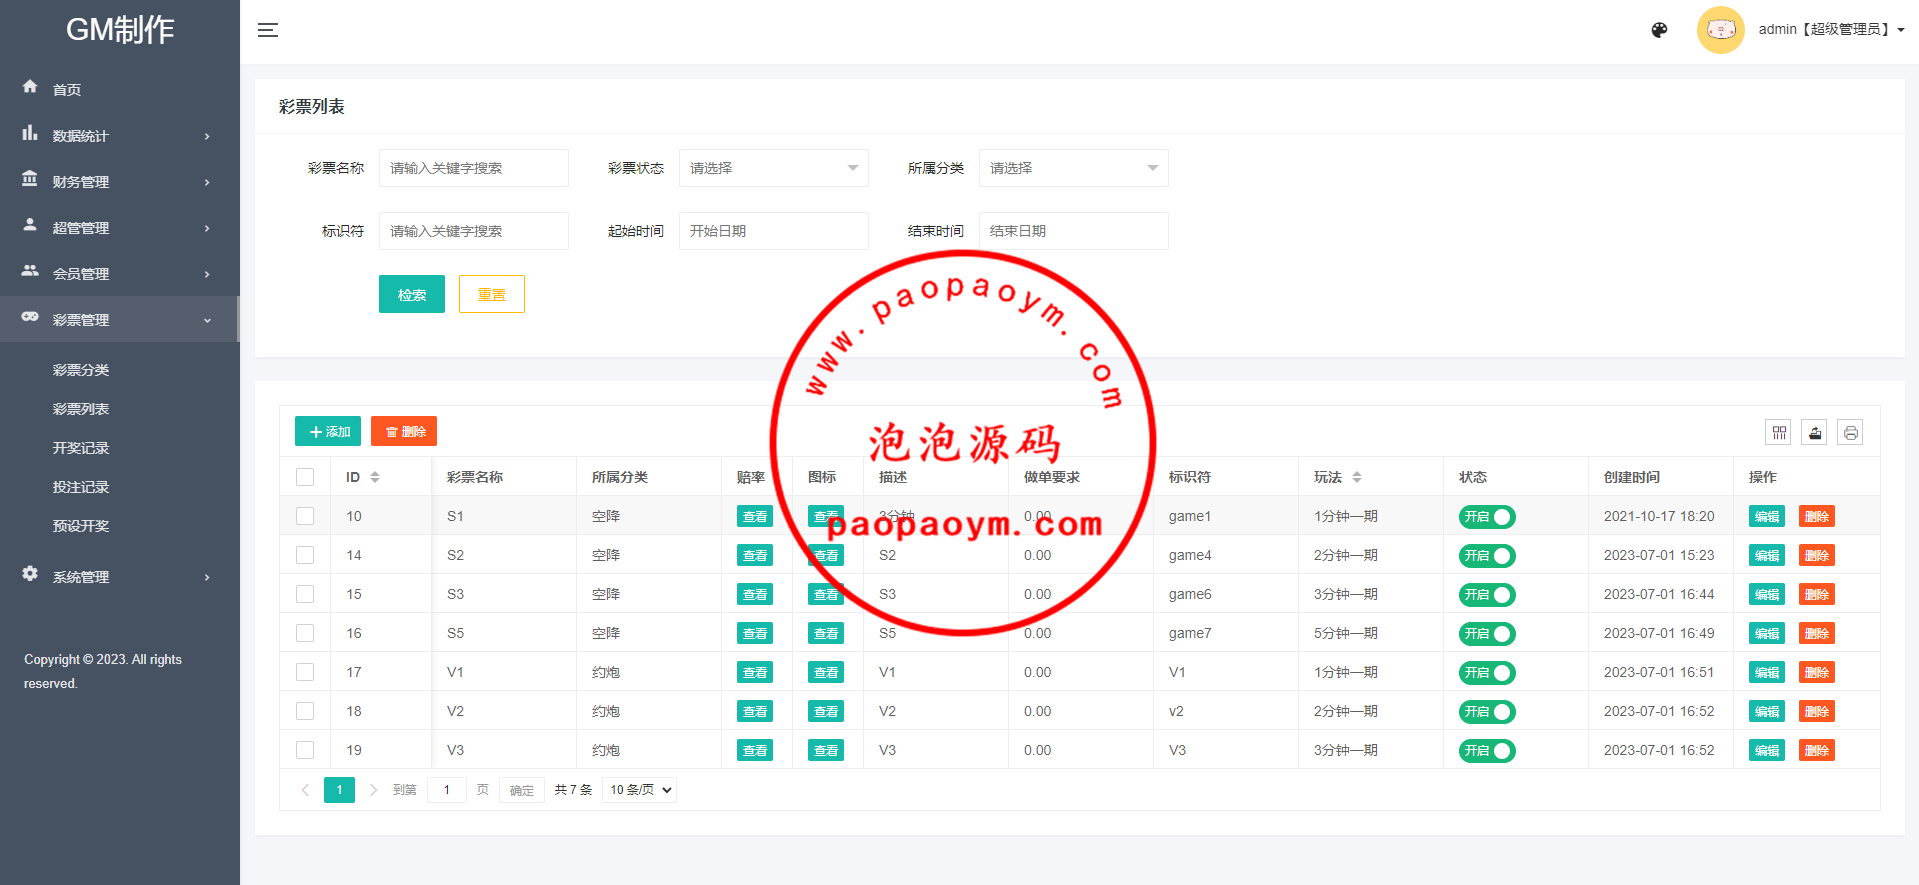Click the print table icon

tap(1850, 432)
